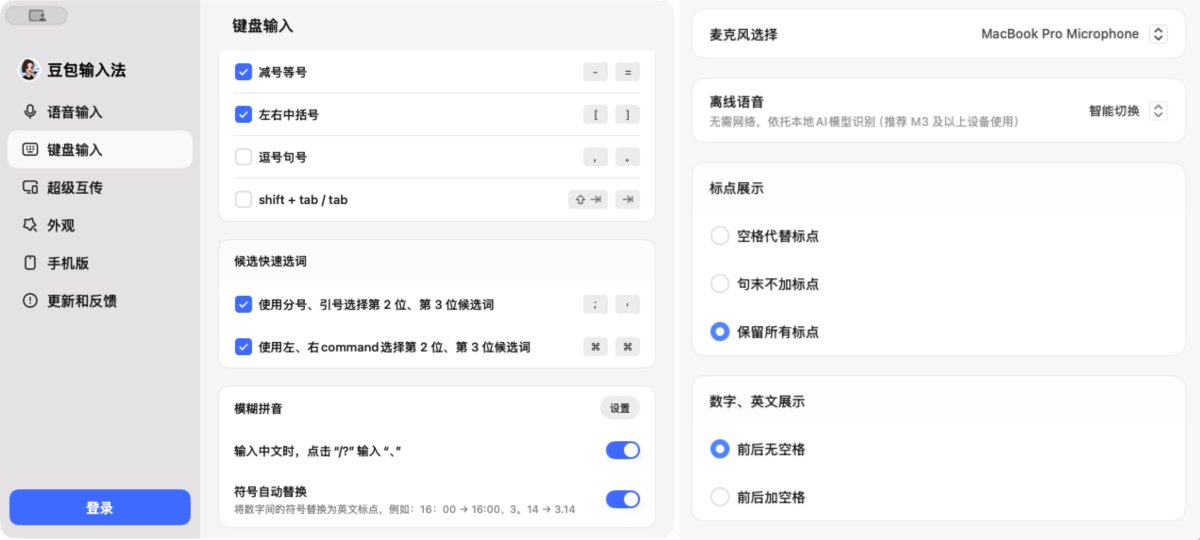Click the shift+tab key cap icon
The width and height of the screenshot is (1200, 540).
[x=588, y=199]
